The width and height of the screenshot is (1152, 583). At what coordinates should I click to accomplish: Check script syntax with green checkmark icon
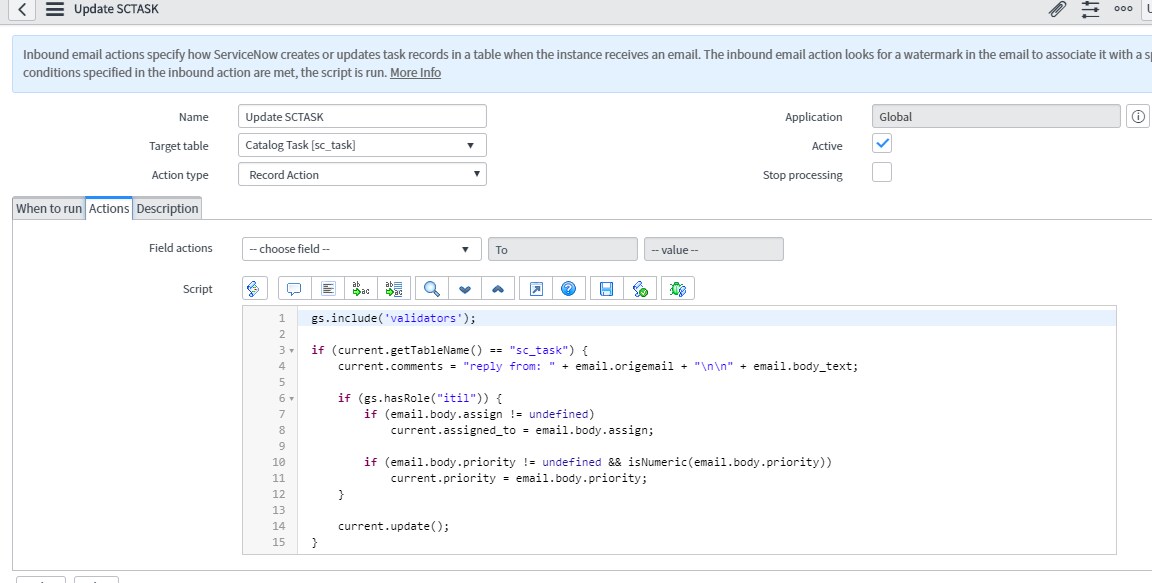(640, 289)
